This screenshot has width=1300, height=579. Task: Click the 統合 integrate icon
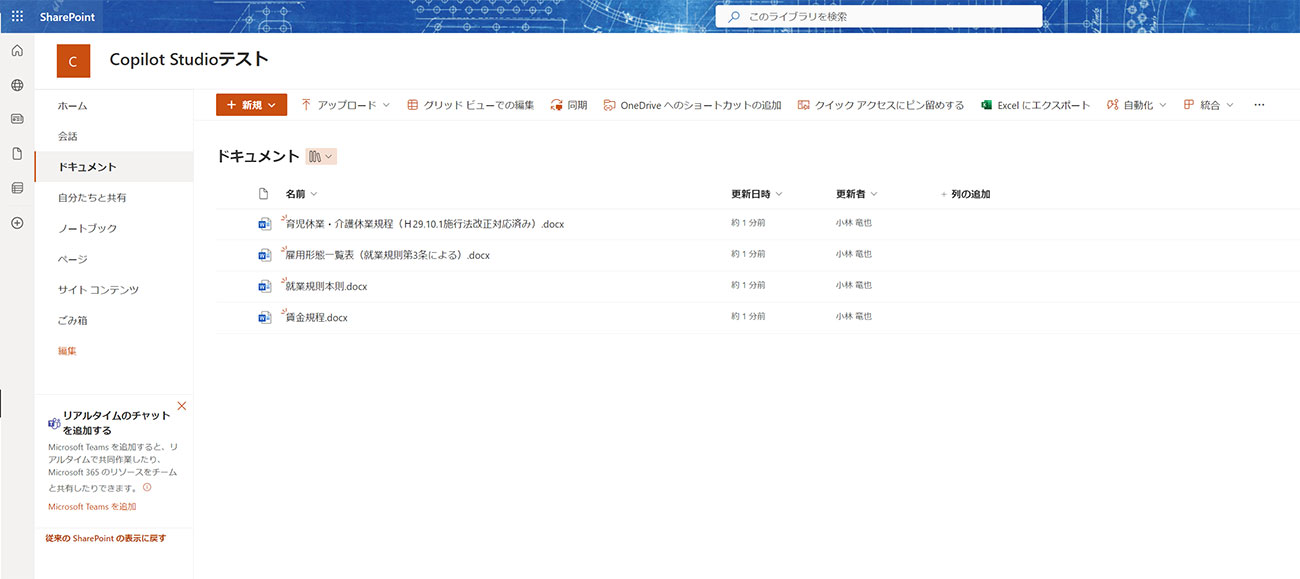(1189, 105)
